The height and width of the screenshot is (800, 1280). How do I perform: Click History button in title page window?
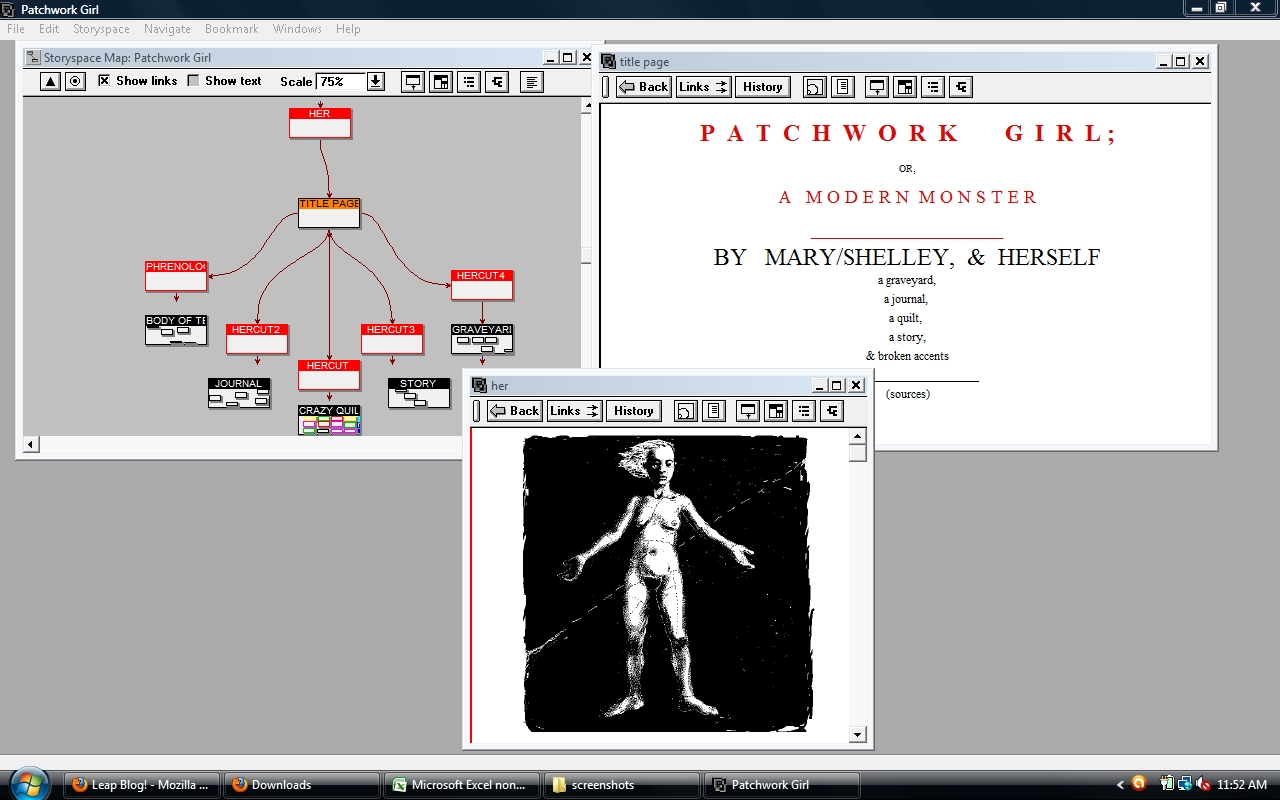pos(763,87)
